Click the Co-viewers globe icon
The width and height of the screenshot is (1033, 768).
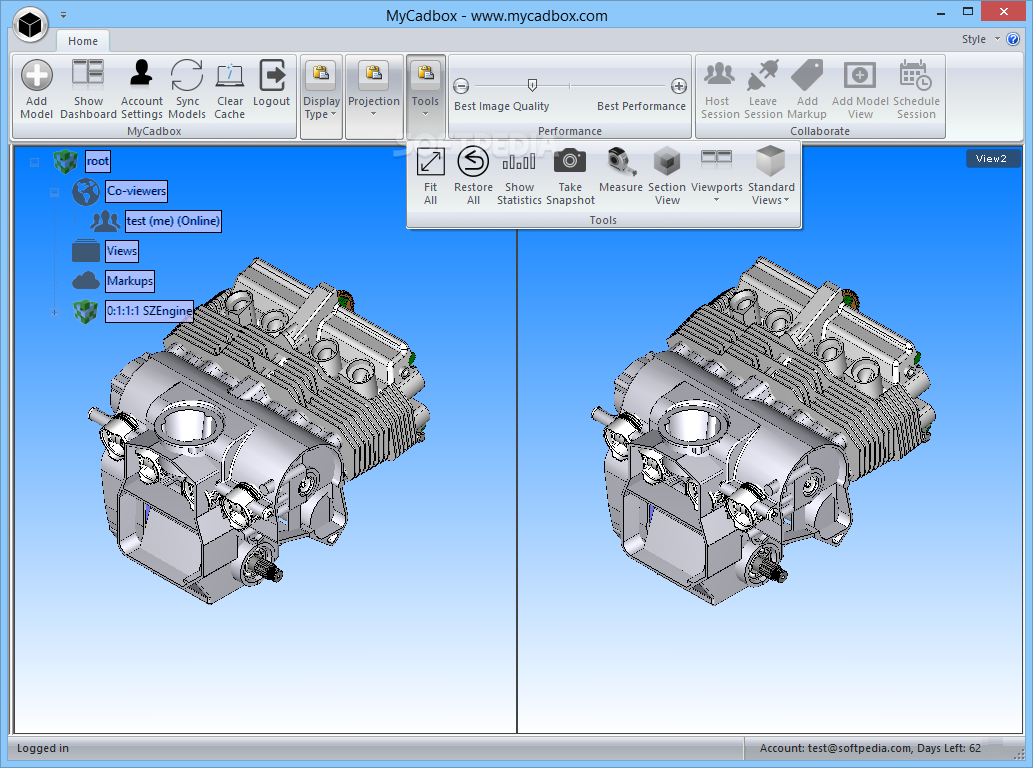pos(86,192)
